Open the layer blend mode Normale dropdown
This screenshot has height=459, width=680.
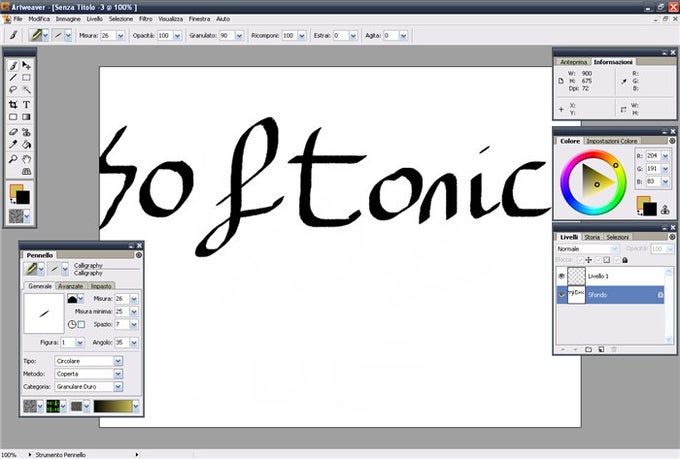click(x=615, y=249)
